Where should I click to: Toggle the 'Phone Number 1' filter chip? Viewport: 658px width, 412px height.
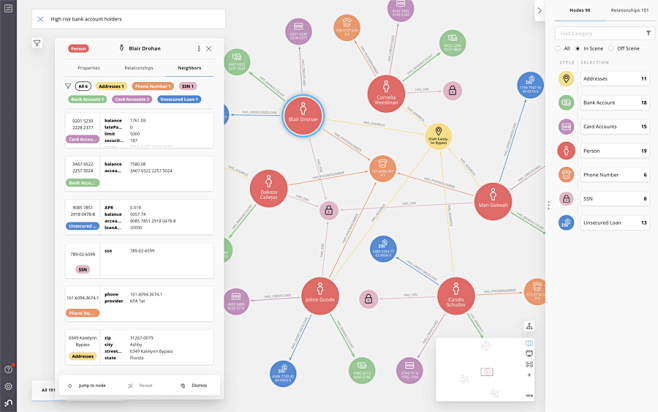tap(153, 86)
